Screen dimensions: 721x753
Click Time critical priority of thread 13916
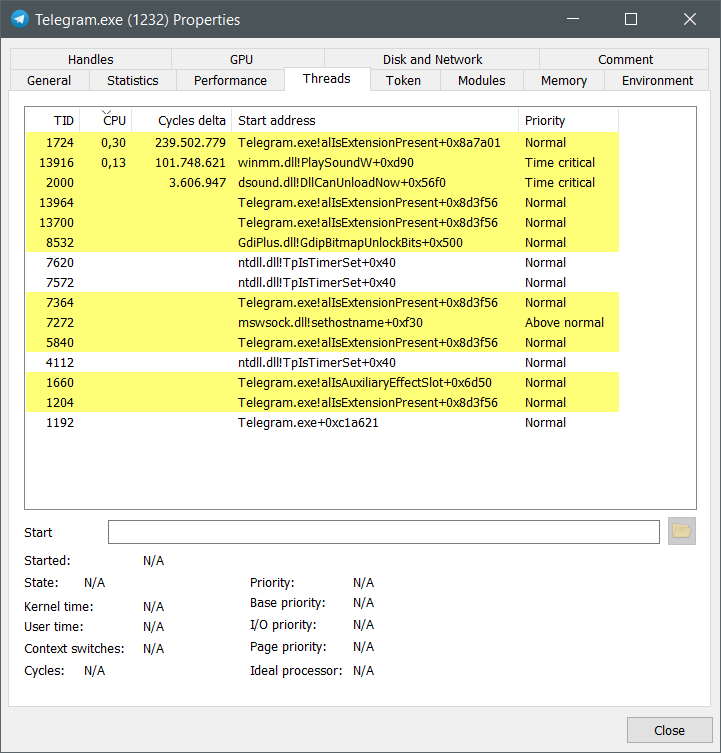tap(560, 163)
